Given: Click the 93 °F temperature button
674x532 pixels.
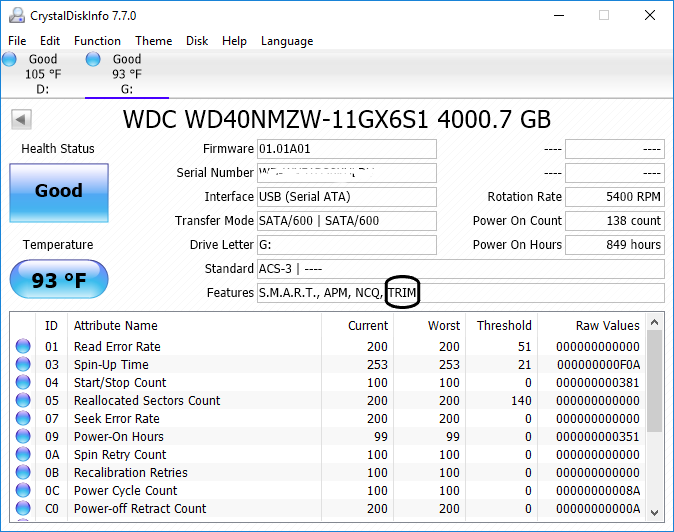Looking at the screenshot, I should point(59,279).
